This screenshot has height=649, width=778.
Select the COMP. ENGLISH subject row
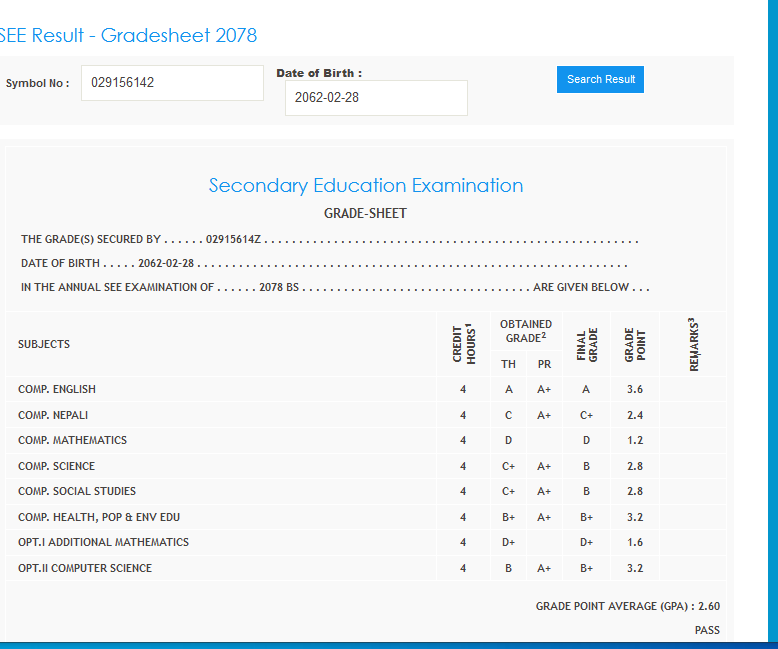[57, 389]
